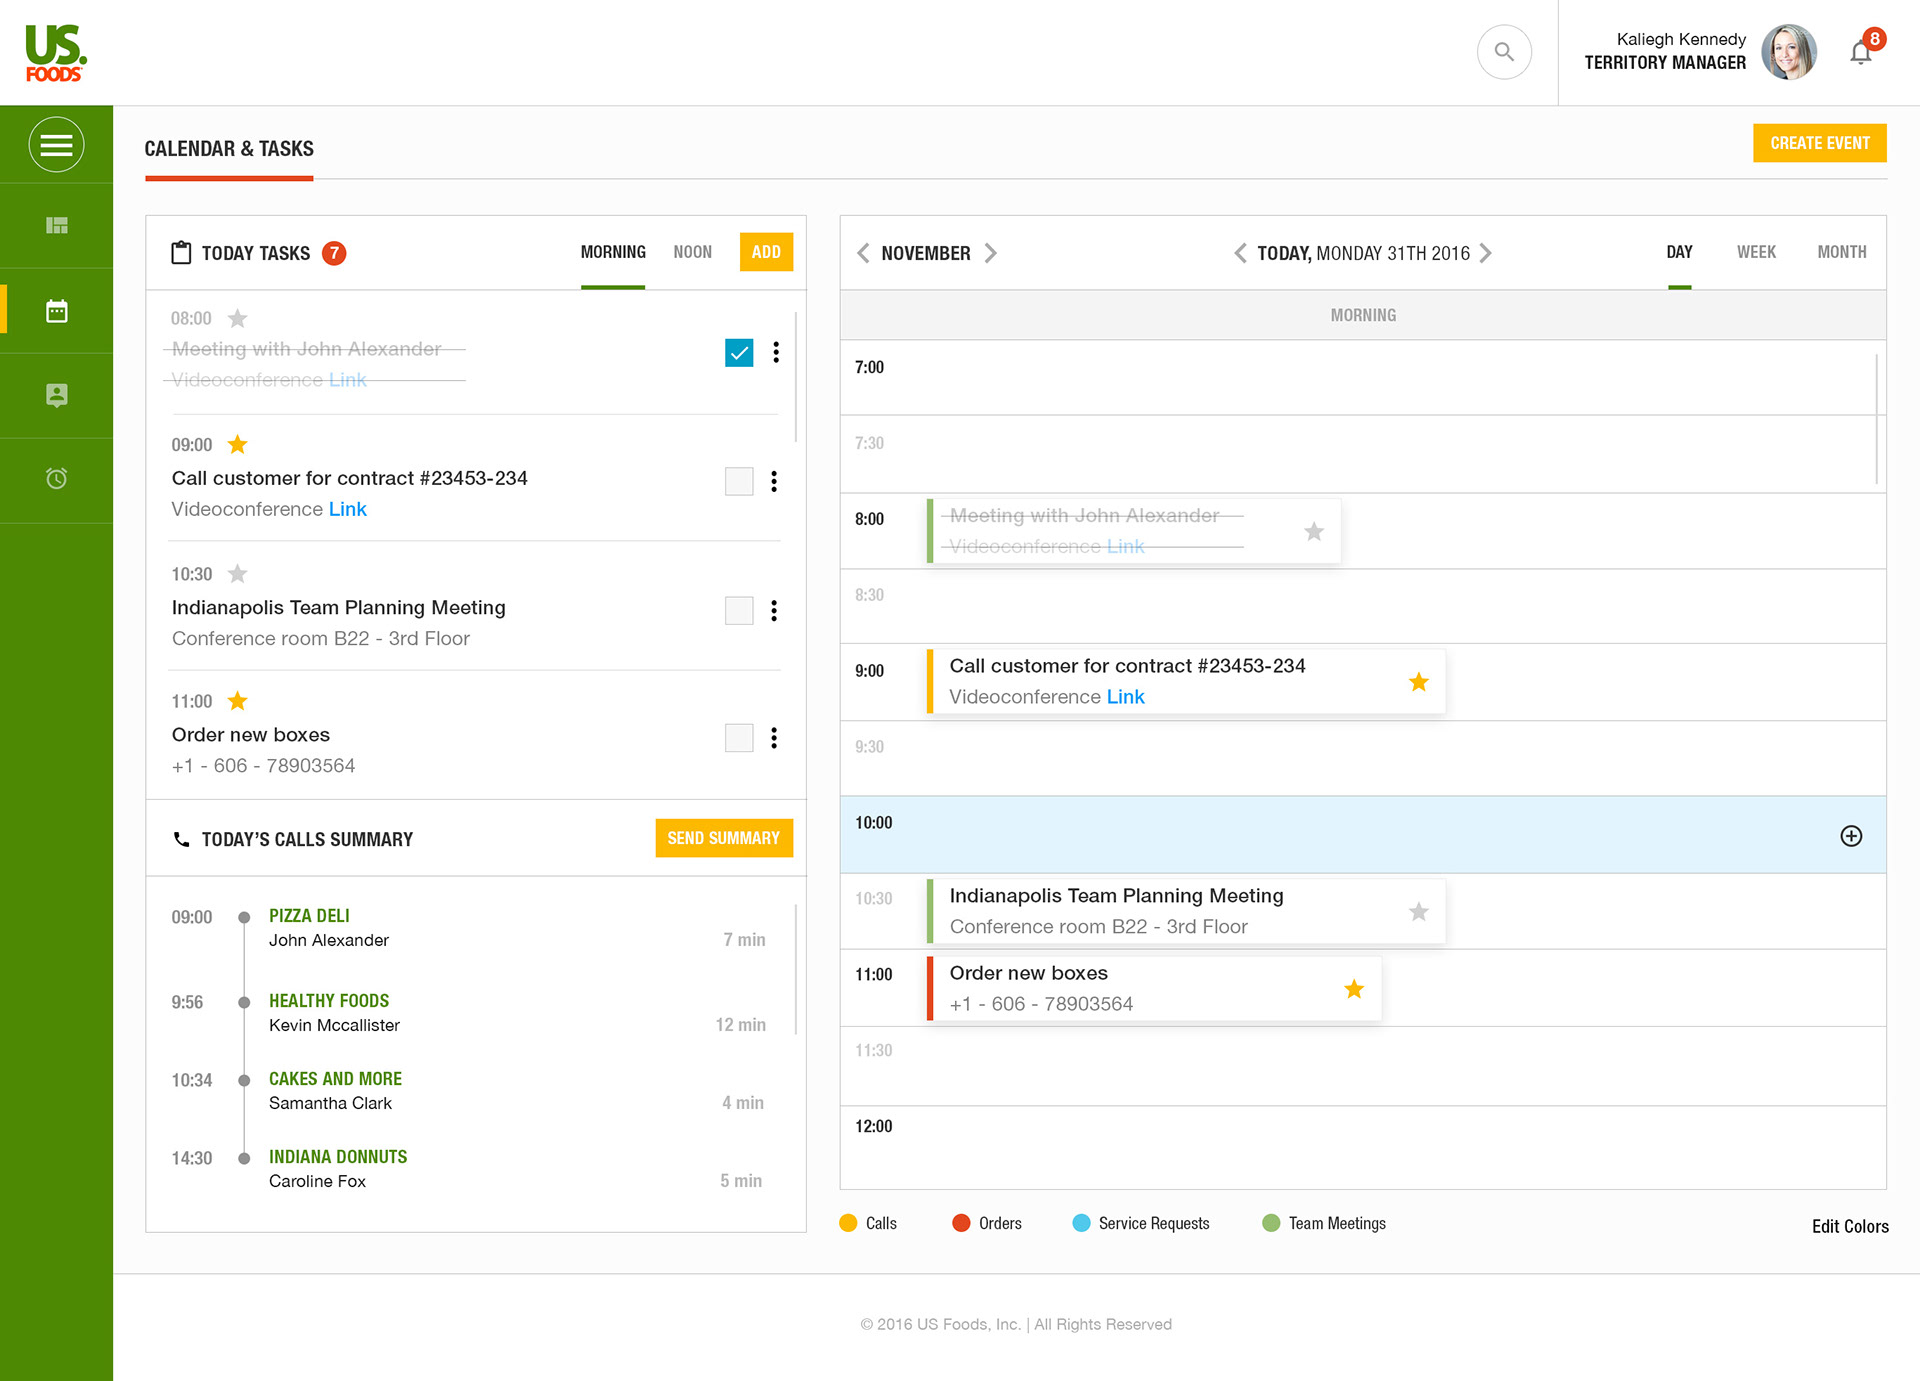Open options menu for Indianapolis Team Planning task
1920x1381 pixels.
pos(774,611)
